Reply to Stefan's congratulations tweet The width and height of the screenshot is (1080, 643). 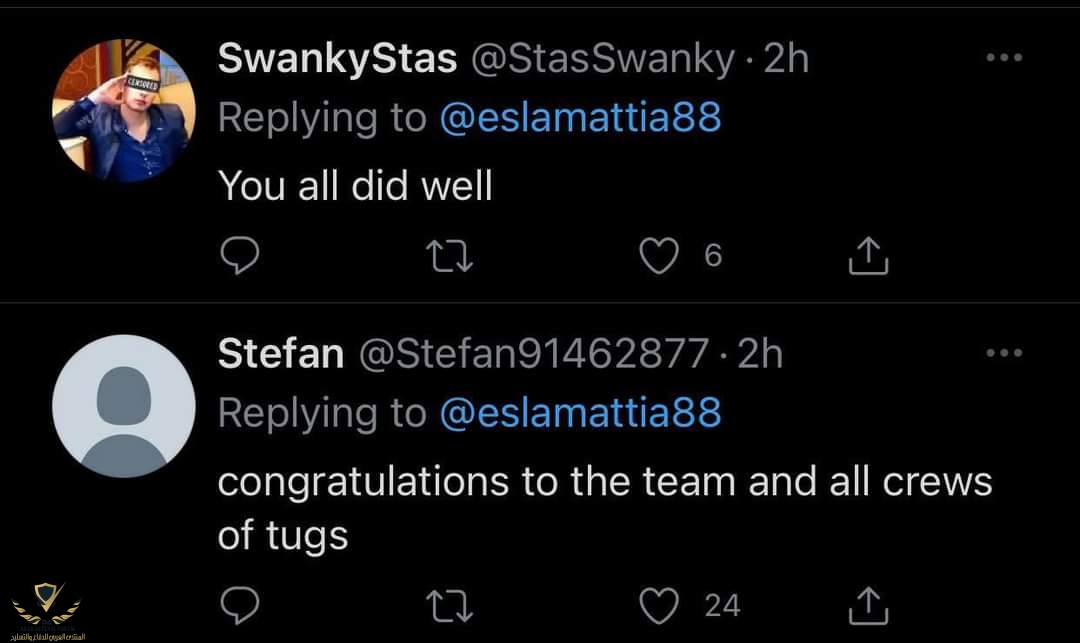240,605
